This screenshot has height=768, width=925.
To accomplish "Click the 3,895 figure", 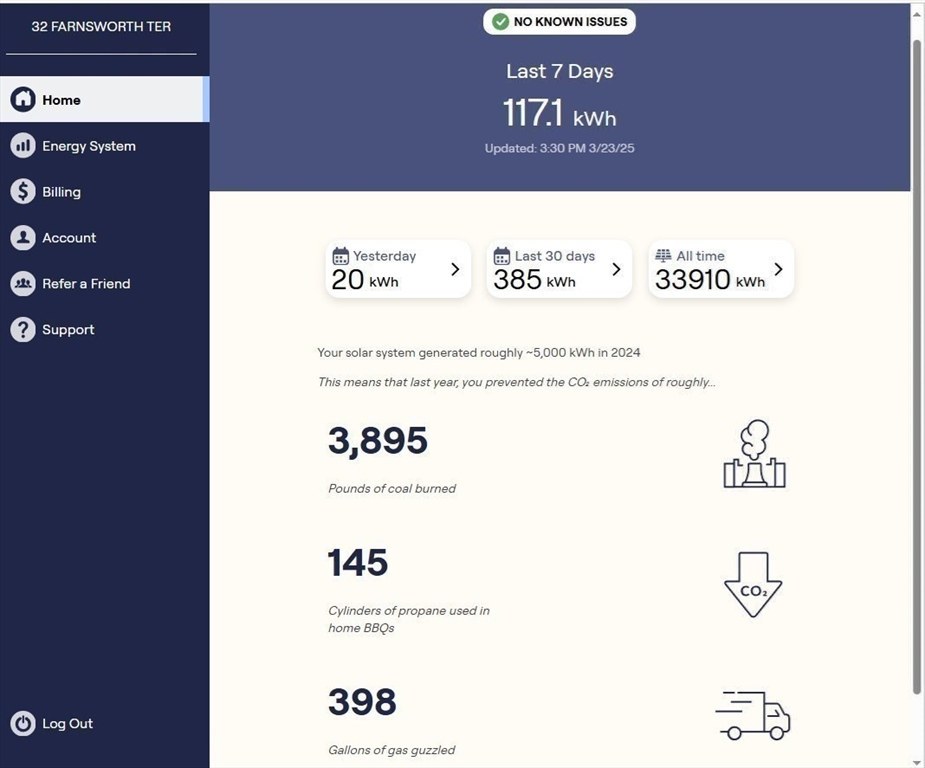I will coord(378,441).
